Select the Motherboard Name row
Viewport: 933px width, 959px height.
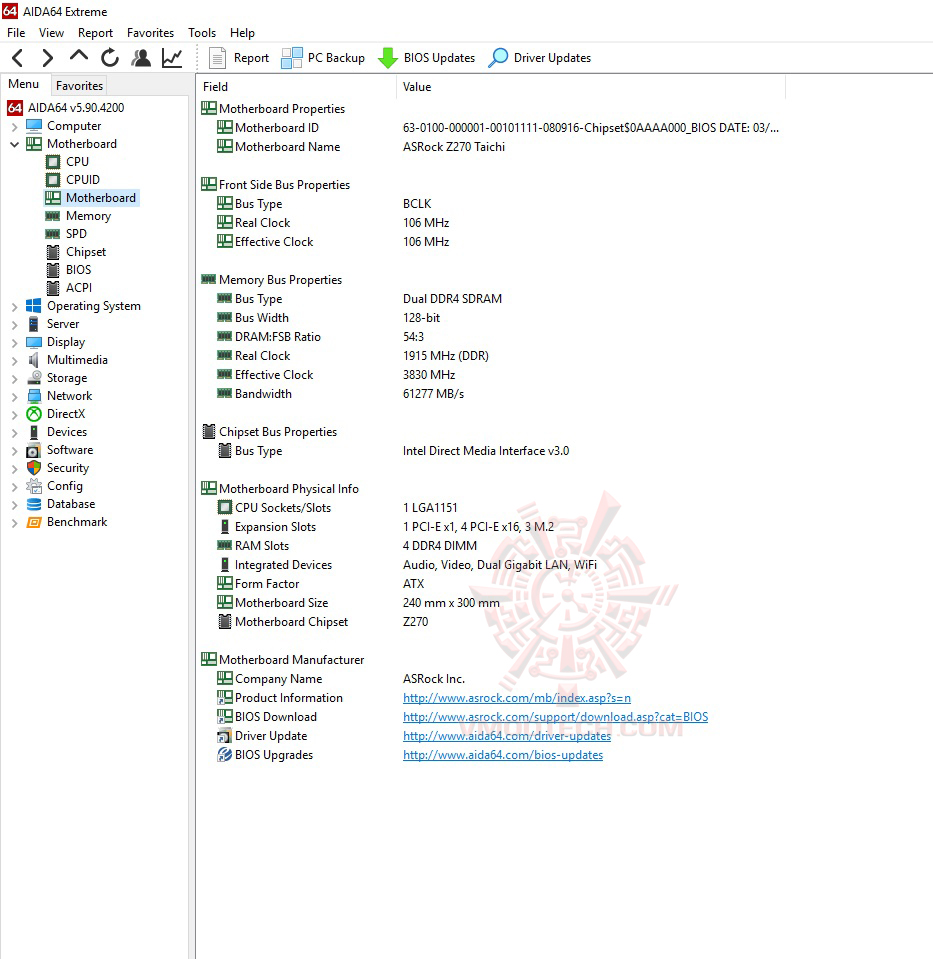[491, 147]
